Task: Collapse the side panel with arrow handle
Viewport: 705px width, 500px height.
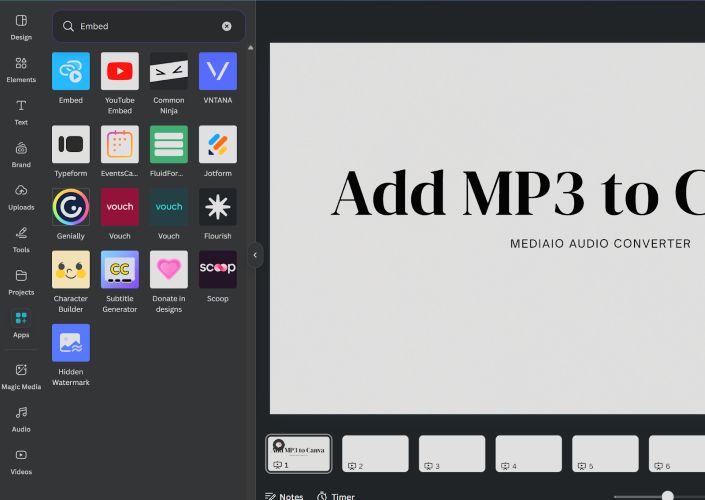Action: point(255,255)
